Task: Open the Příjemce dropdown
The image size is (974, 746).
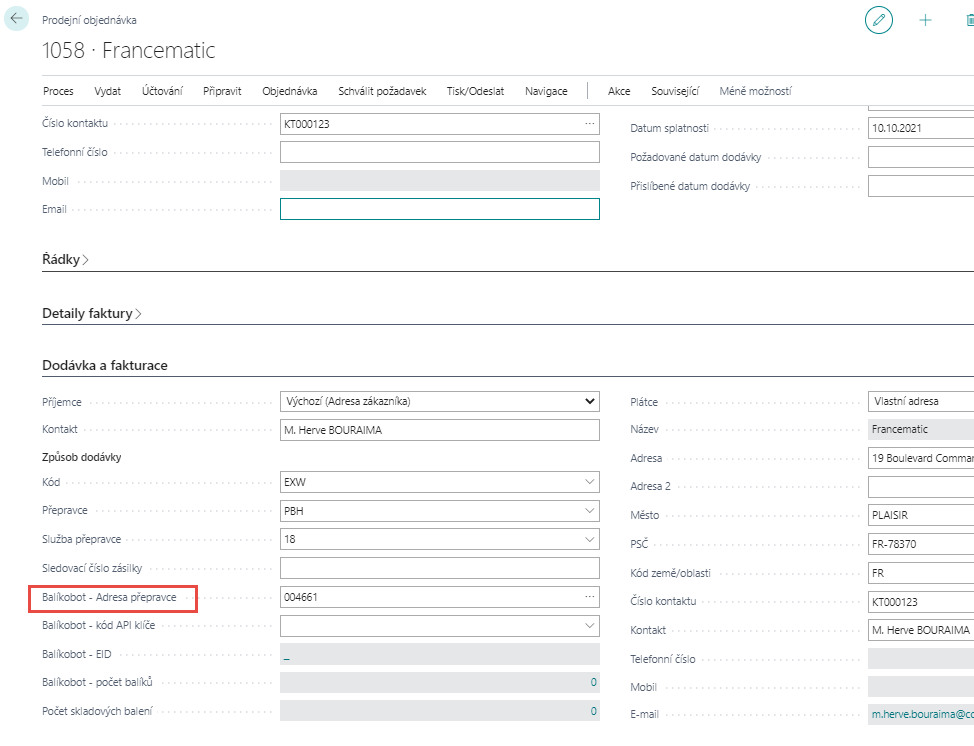Action: pyautogui.click(x=588, y=402)
